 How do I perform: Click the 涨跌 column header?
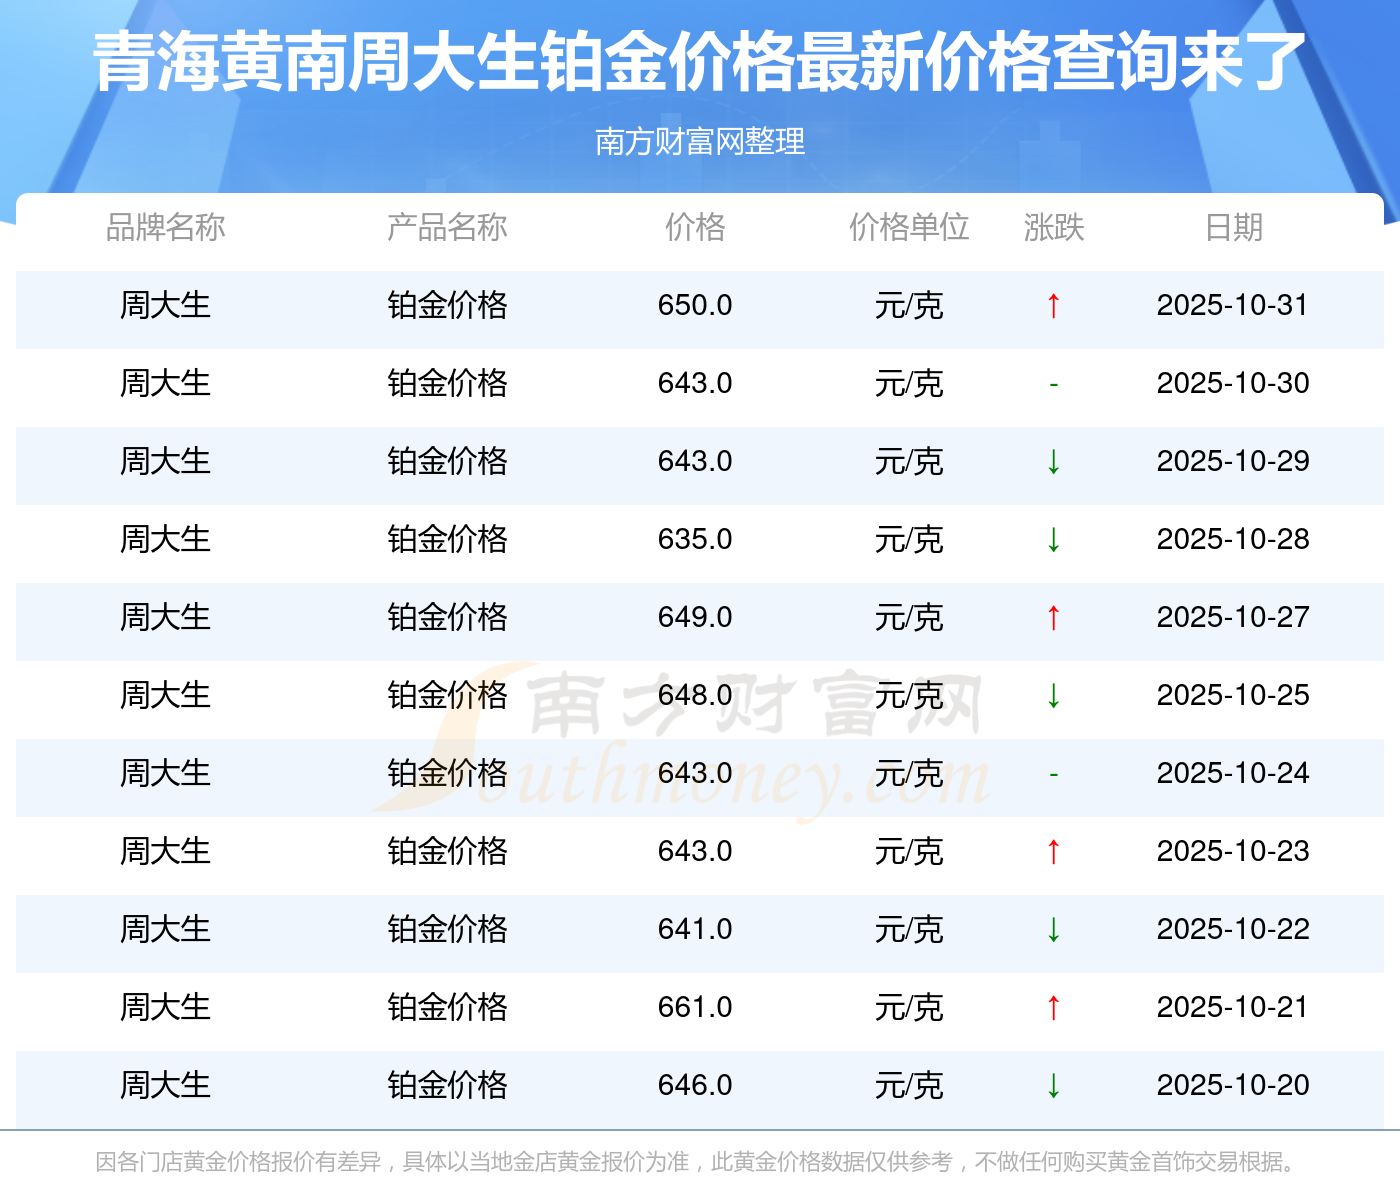click(x=1054, y=228)
